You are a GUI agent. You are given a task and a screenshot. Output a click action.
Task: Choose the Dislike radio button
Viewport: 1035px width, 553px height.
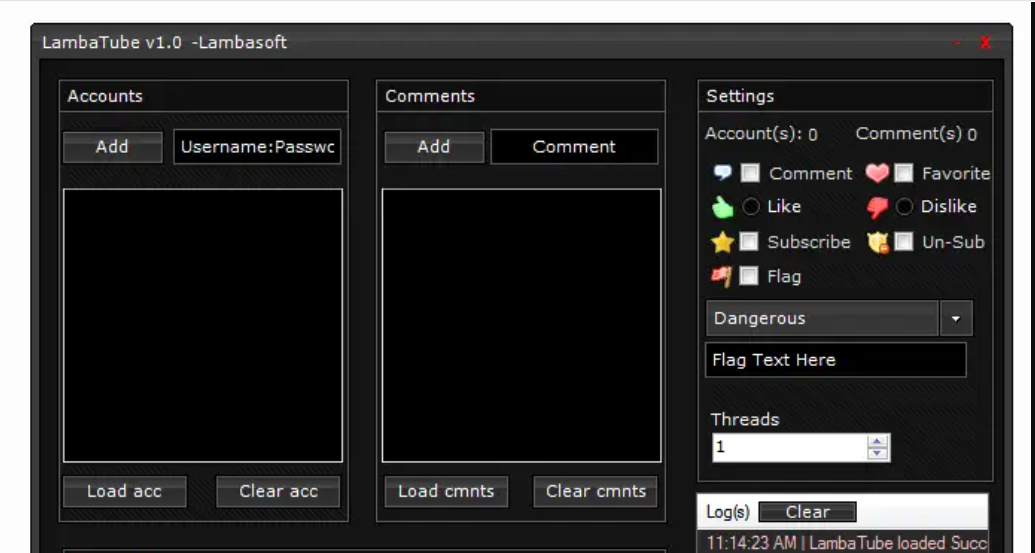tap(904, 207)
